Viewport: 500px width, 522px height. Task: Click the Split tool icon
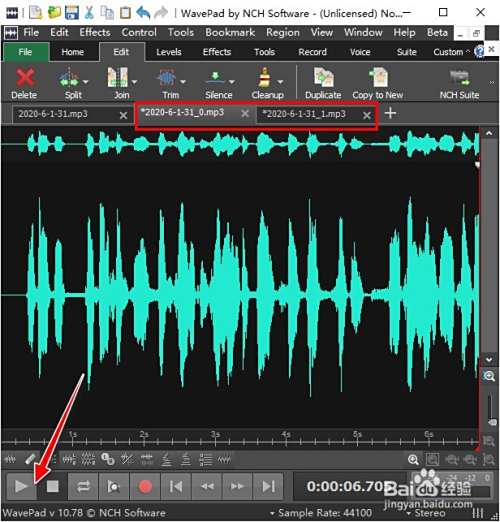(69, 77)
